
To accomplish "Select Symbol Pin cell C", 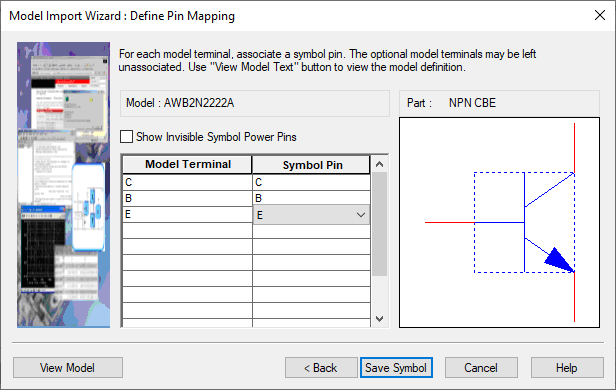I will 311,183.
